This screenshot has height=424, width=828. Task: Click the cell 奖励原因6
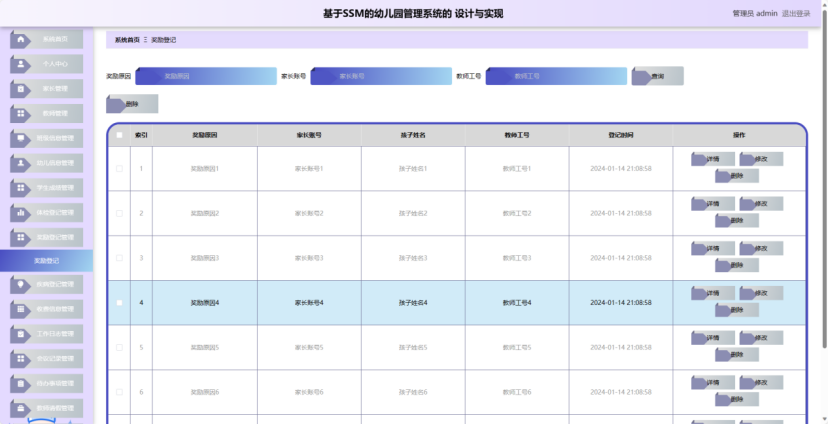point(205,392)
